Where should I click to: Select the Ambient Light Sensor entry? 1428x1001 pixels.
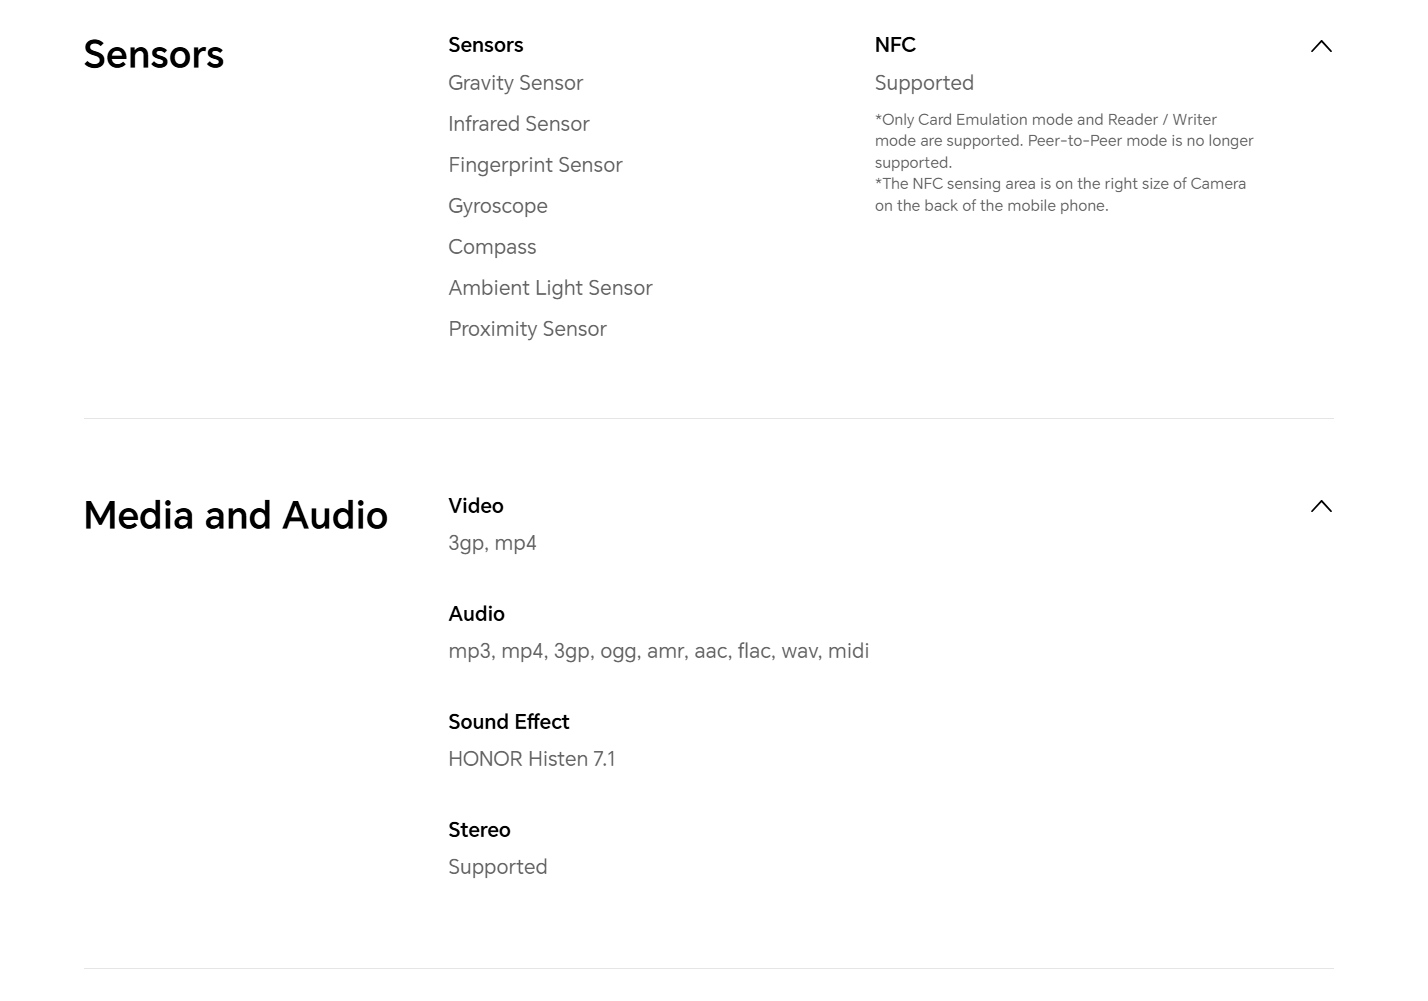point(550,288)
